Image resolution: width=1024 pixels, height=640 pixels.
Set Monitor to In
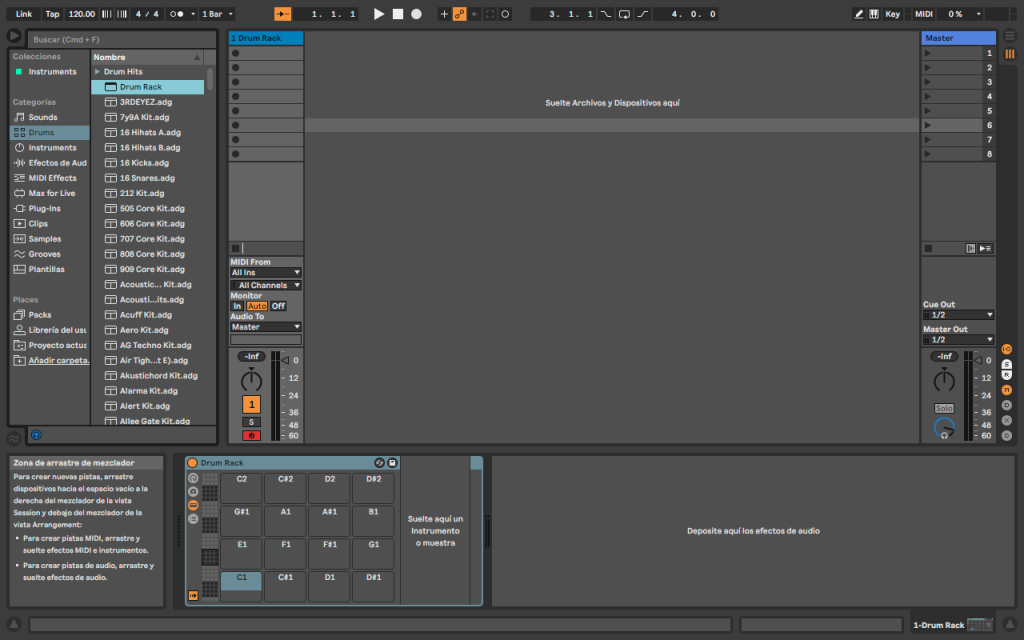tap(237, 306)
